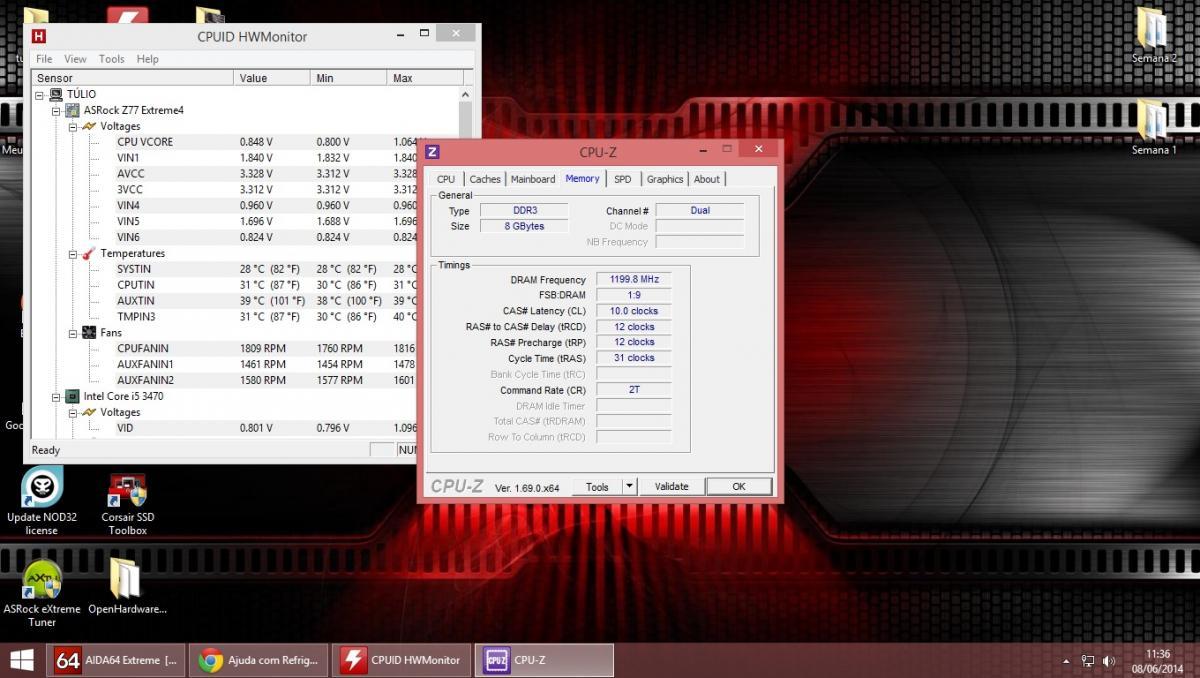1200x678 pixels.
Task: Click OK in the CPU-Z window
Action: coord(739,487)
